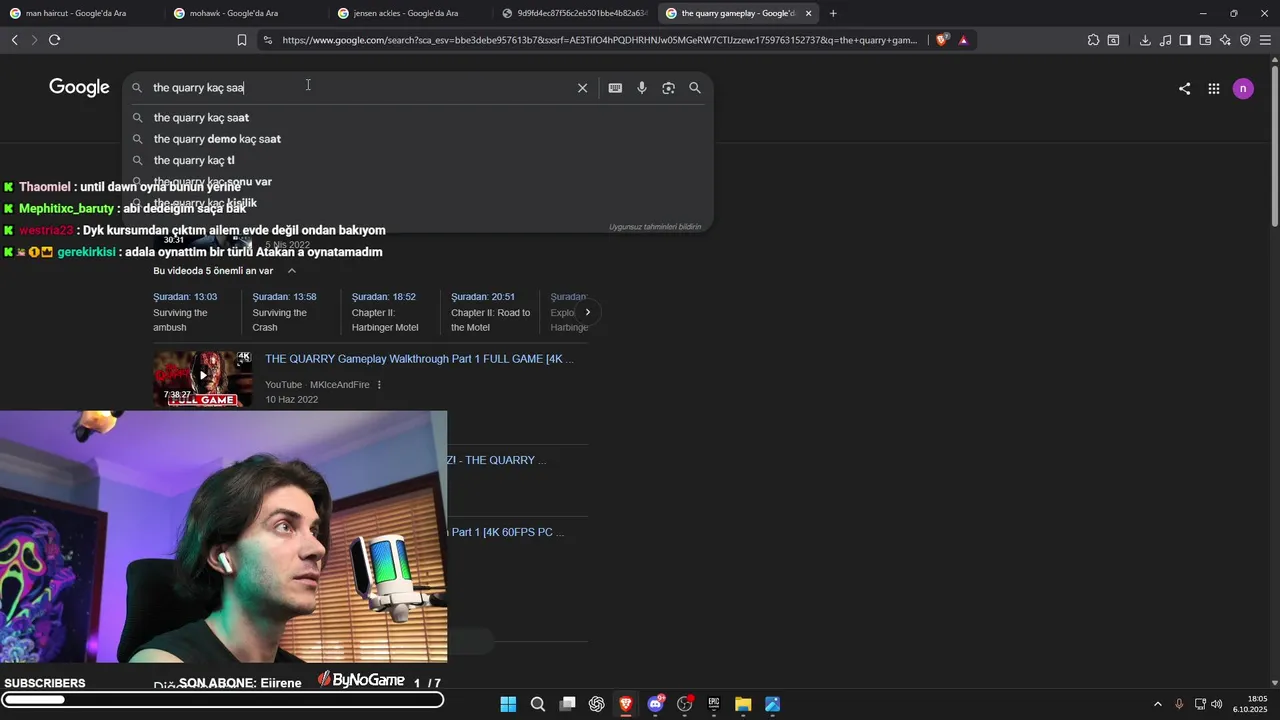Open Brave Rewards triangle icon
The height and width of the screenshot is (720, 1280).
[963, 40]
